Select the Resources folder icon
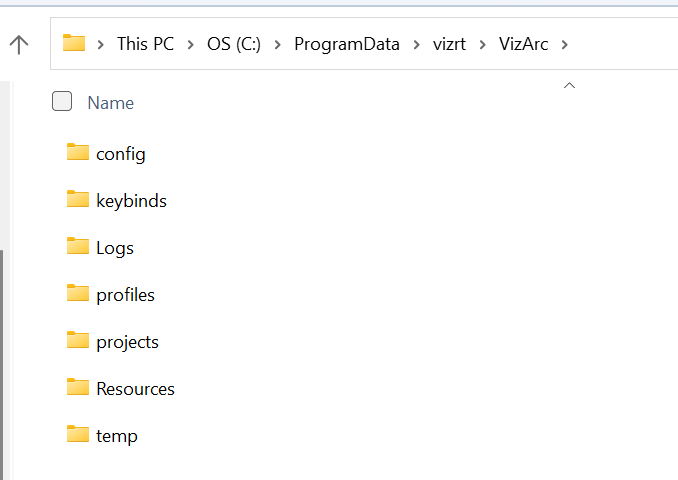 78,388
